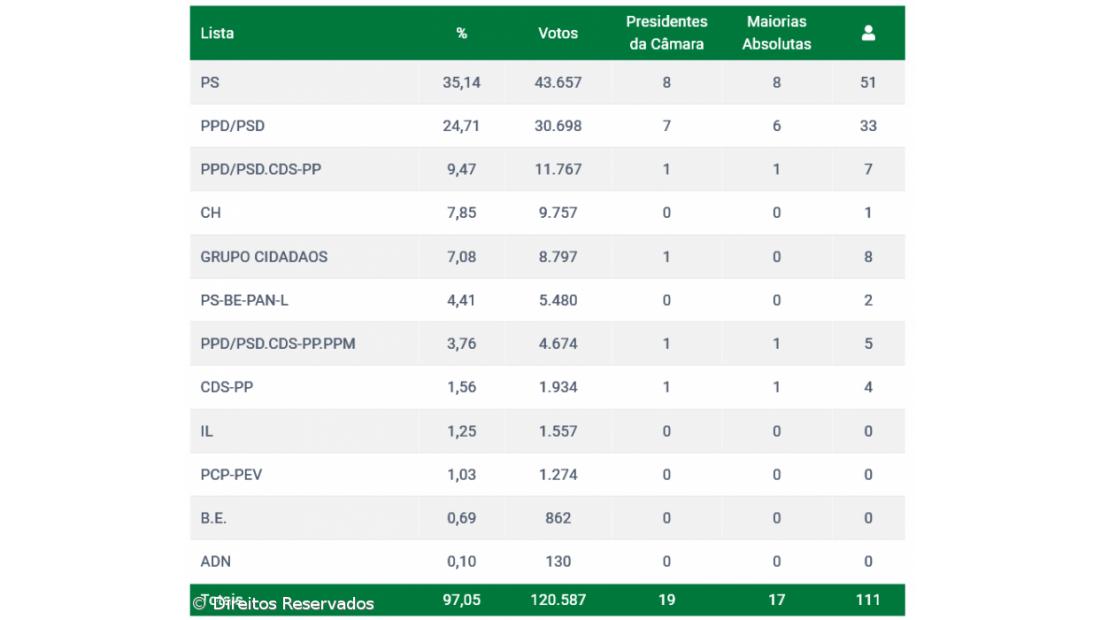This screenshot has width=1100, height=620.
Task: Select the Votos column header
Action: (x=557, y=33)
